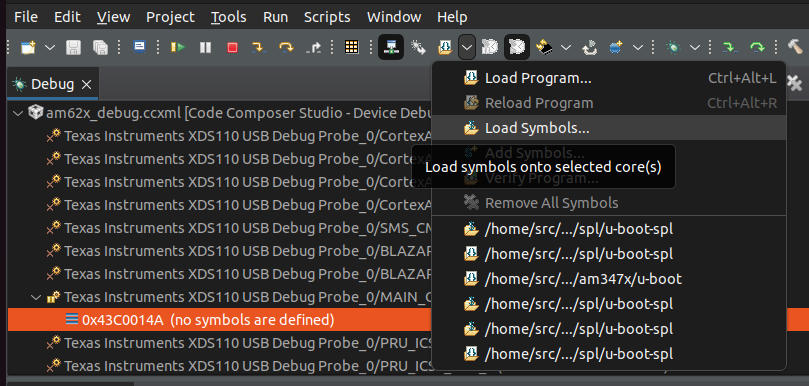Screen dimensions: 809x386
Task: Click the orange grid toolbar icon
Action: point(351,47)
